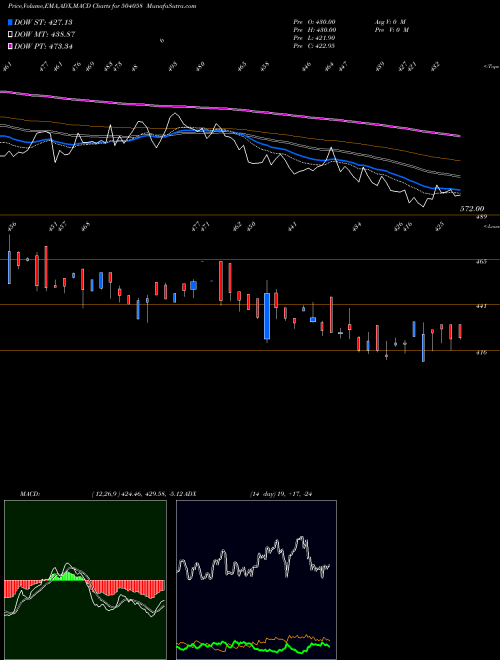Screen dimensions: 500x660
Task: Click the 'MACD:' panel heading
Action: coord(30,493)
